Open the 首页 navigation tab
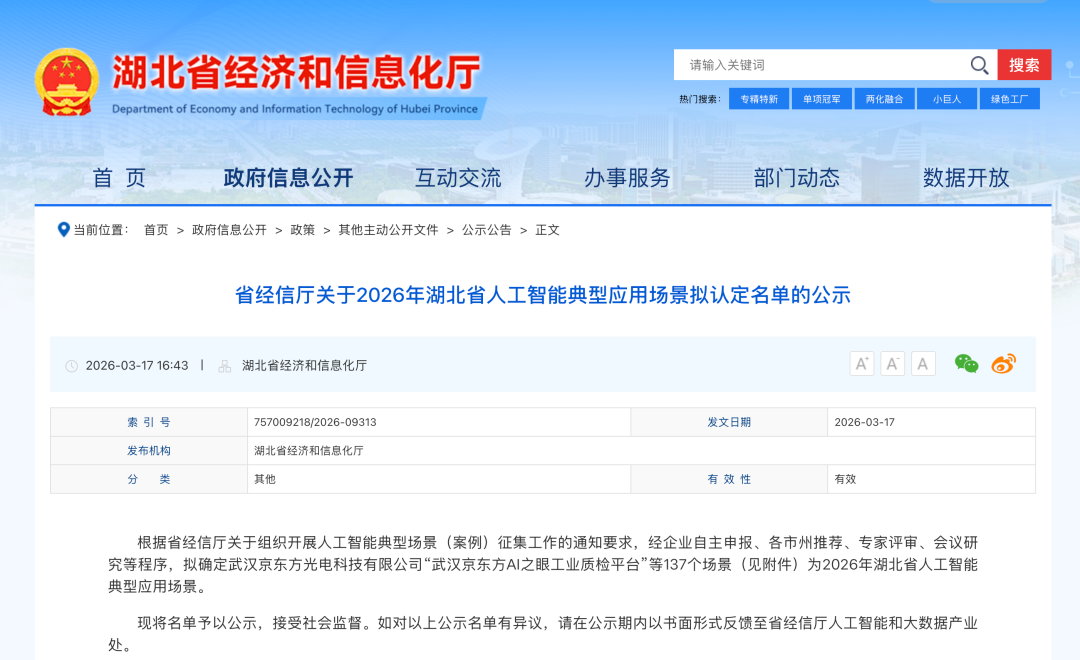The width and height of the screenshot is (1080, 660). point(119,178)
